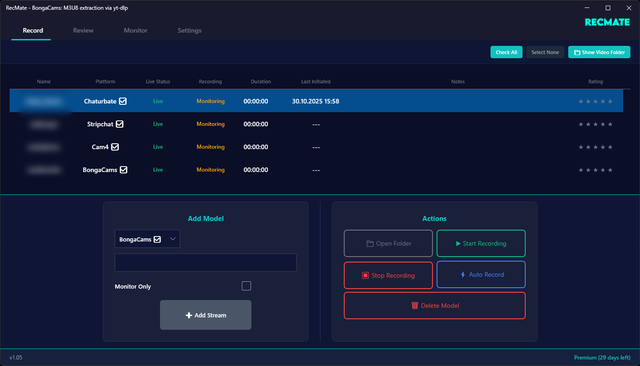640x366 pixels.
Task: Click the Rating column header
Action: [596, 82]
